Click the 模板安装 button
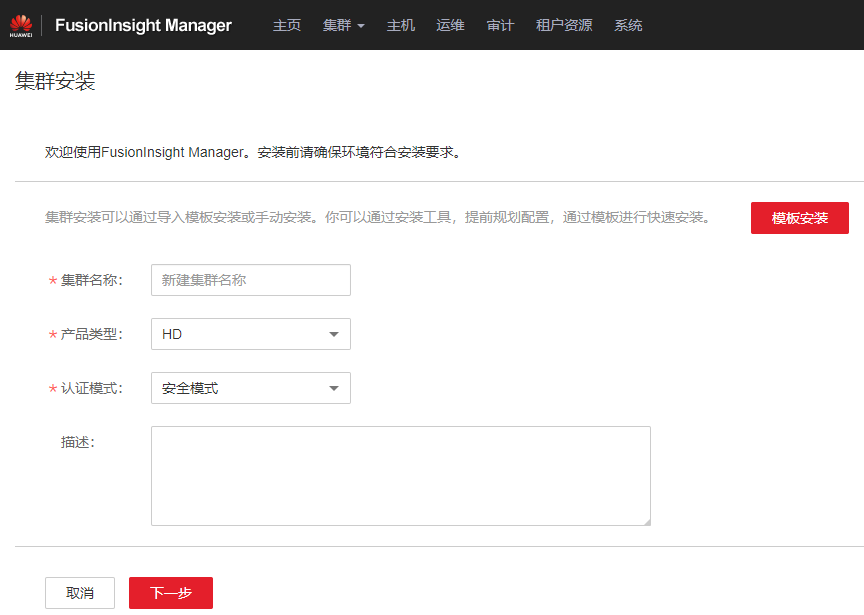The height and width of the screenshot is (615, 864). coord(800,218)
